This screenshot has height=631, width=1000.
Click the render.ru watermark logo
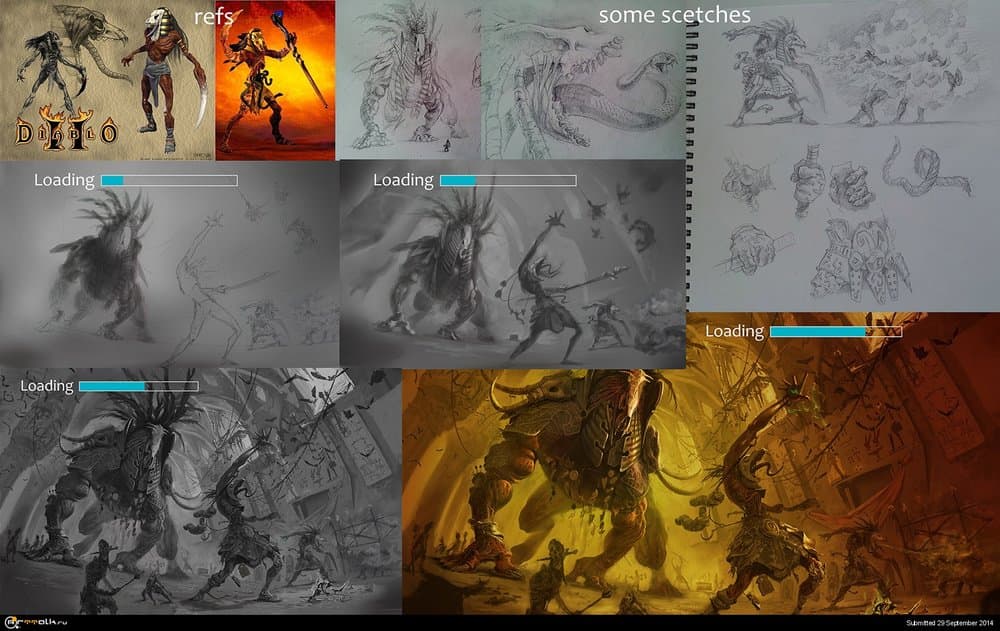click(x=38, y=623)
